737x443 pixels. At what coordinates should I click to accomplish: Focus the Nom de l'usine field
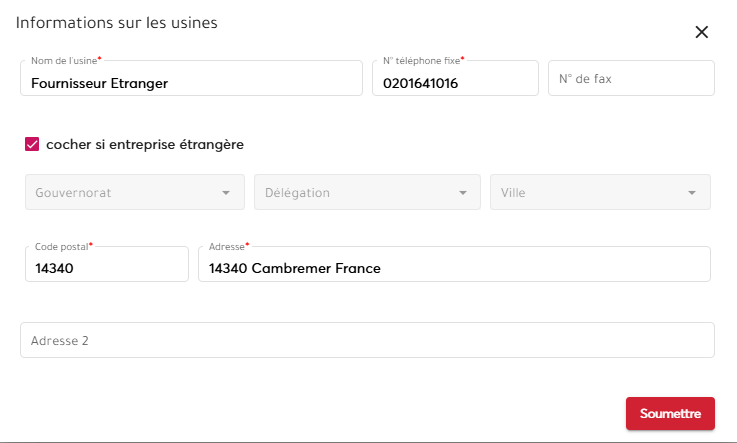point(190,84)
